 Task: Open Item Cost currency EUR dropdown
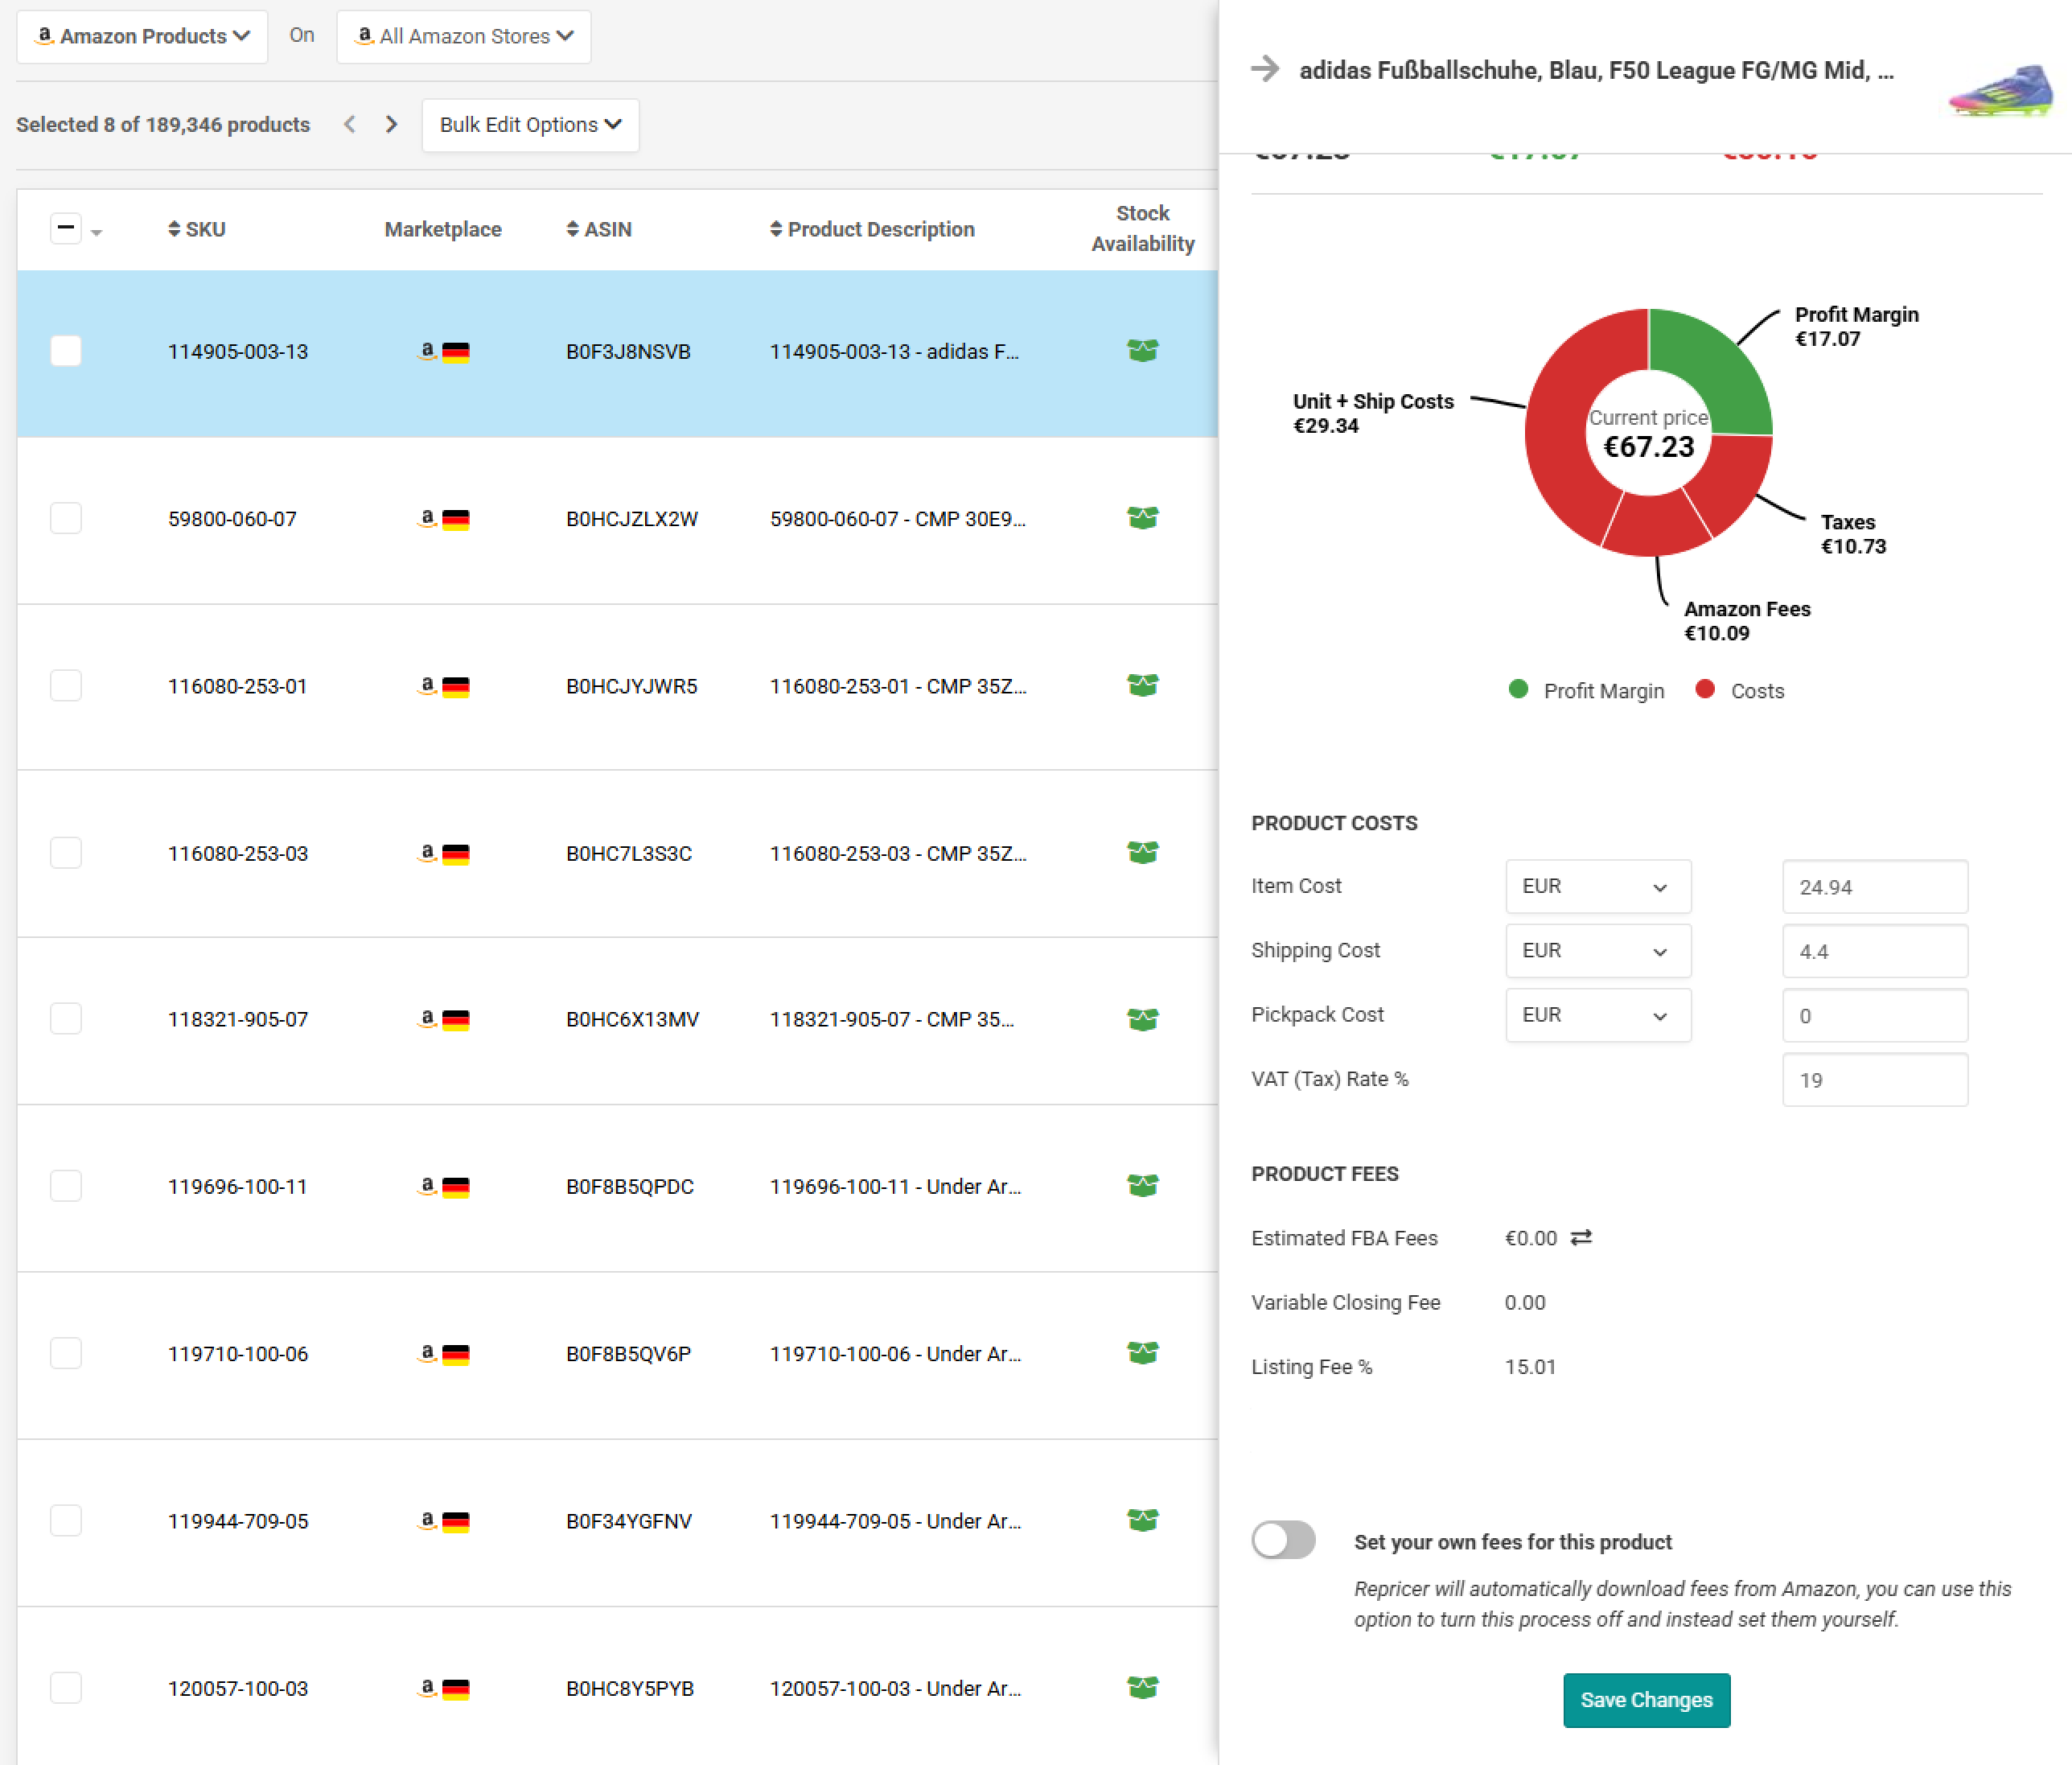pos(1597,886)
